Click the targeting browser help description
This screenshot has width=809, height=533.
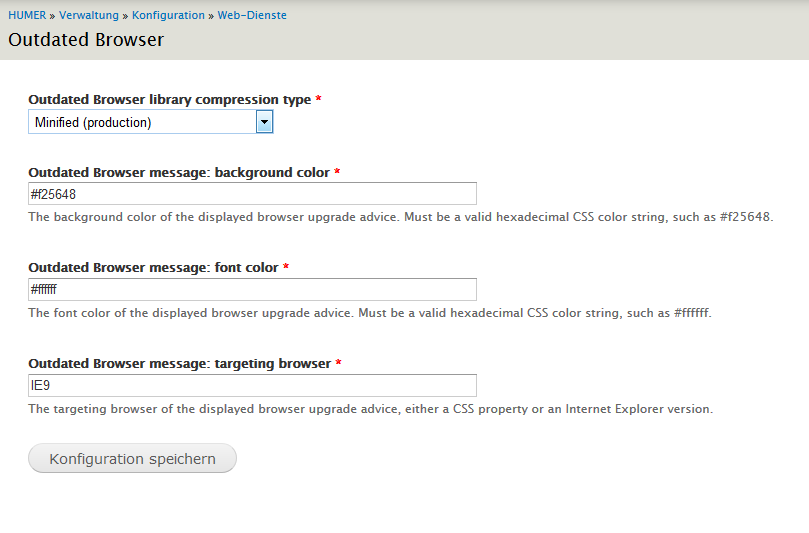pos(370,409)
